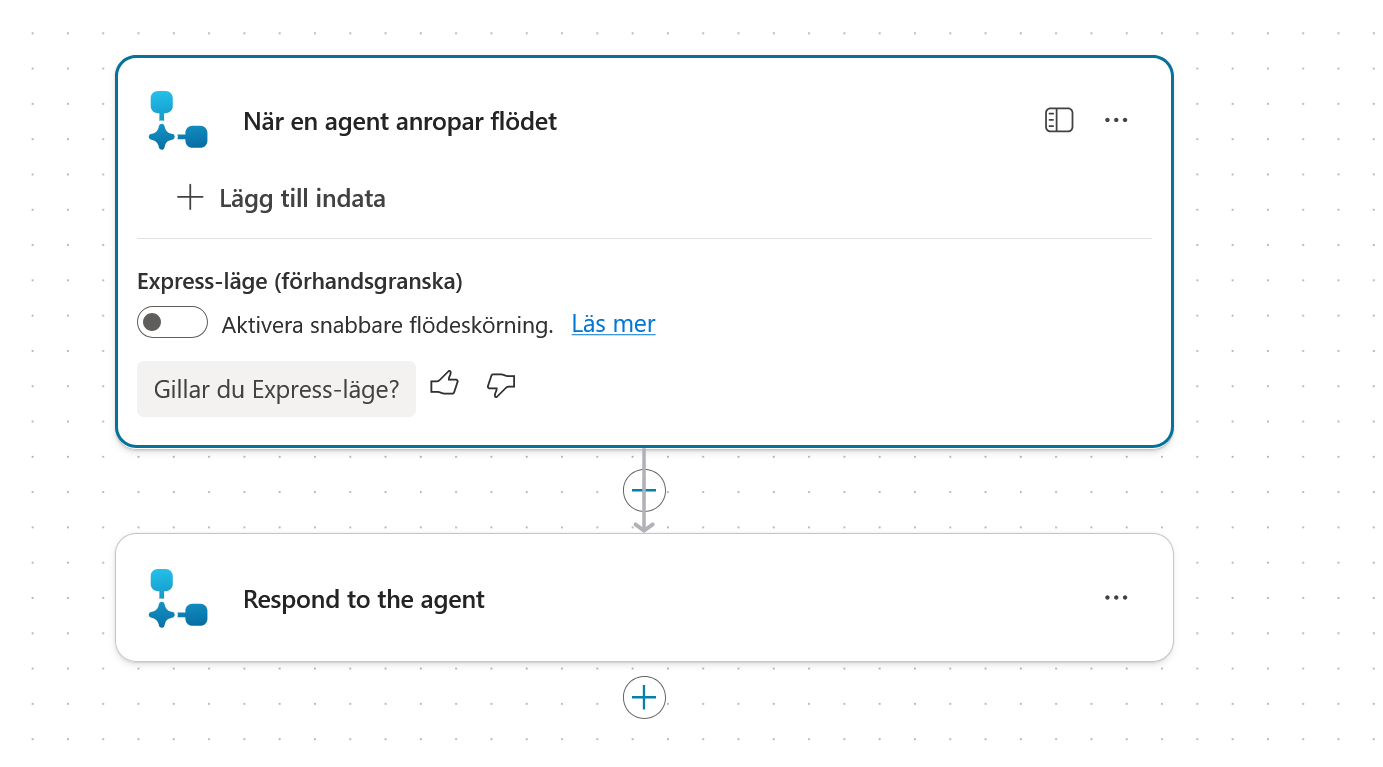
Task: Open more options on 'Respond to the agent'
Action: (x=1116, y=598)
